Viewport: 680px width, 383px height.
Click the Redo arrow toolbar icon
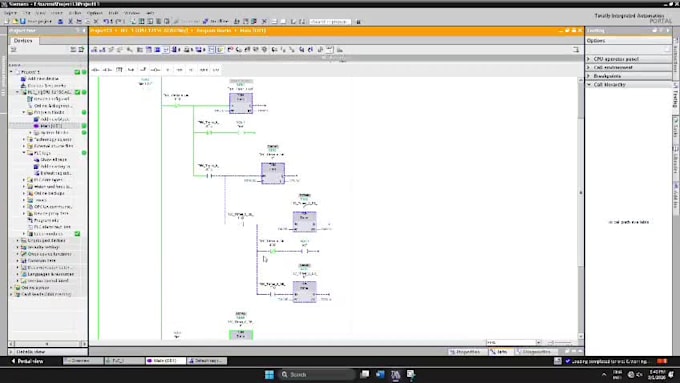[118, 21]
